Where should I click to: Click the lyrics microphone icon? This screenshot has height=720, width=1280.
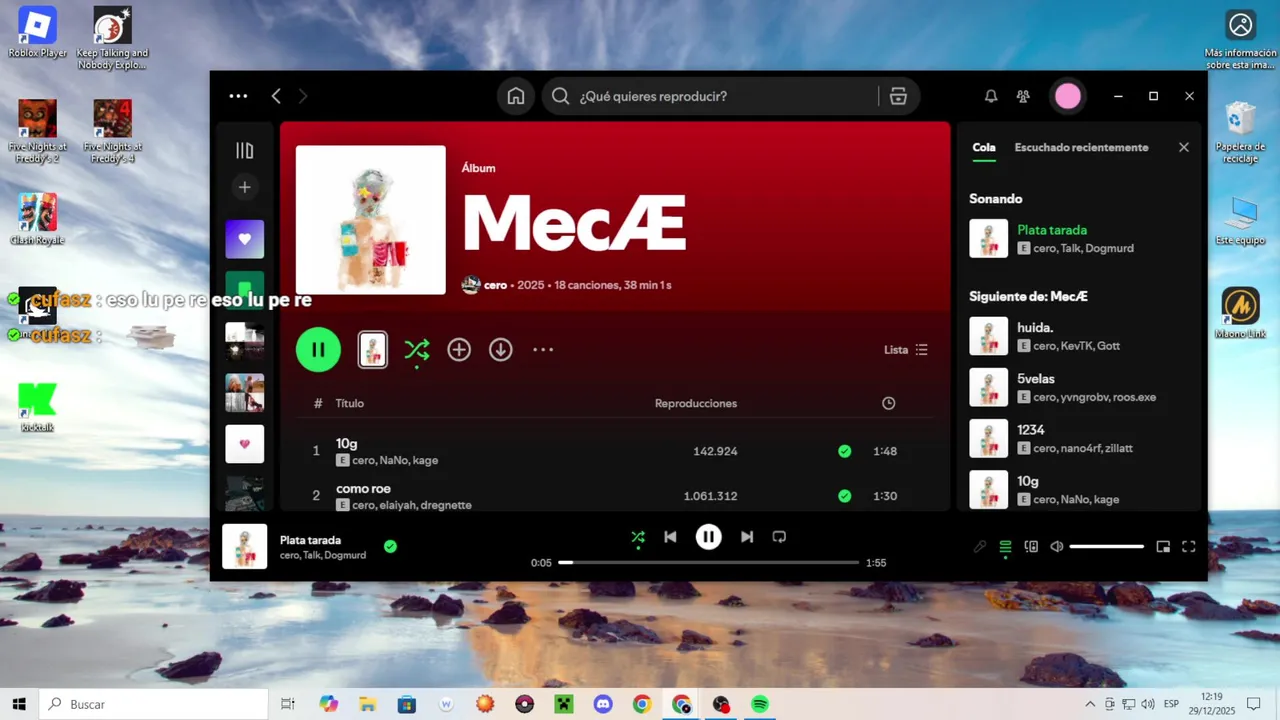click(x=980, y=547)
